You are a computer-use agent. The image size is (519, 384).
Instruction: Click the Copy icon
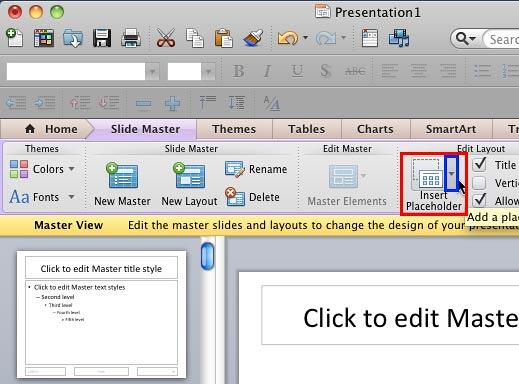point(195,38)
